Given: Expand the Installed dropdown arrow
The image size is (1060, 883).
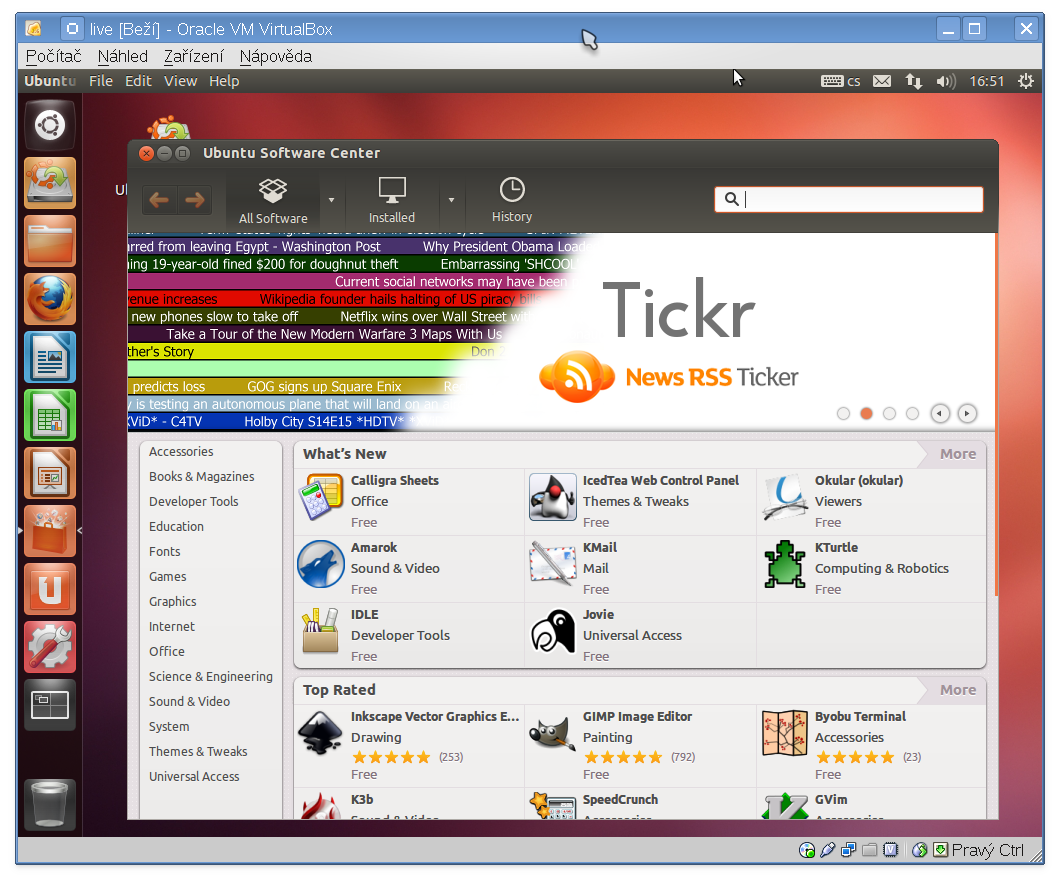Looking at the screenshot, I should [451, 200].
